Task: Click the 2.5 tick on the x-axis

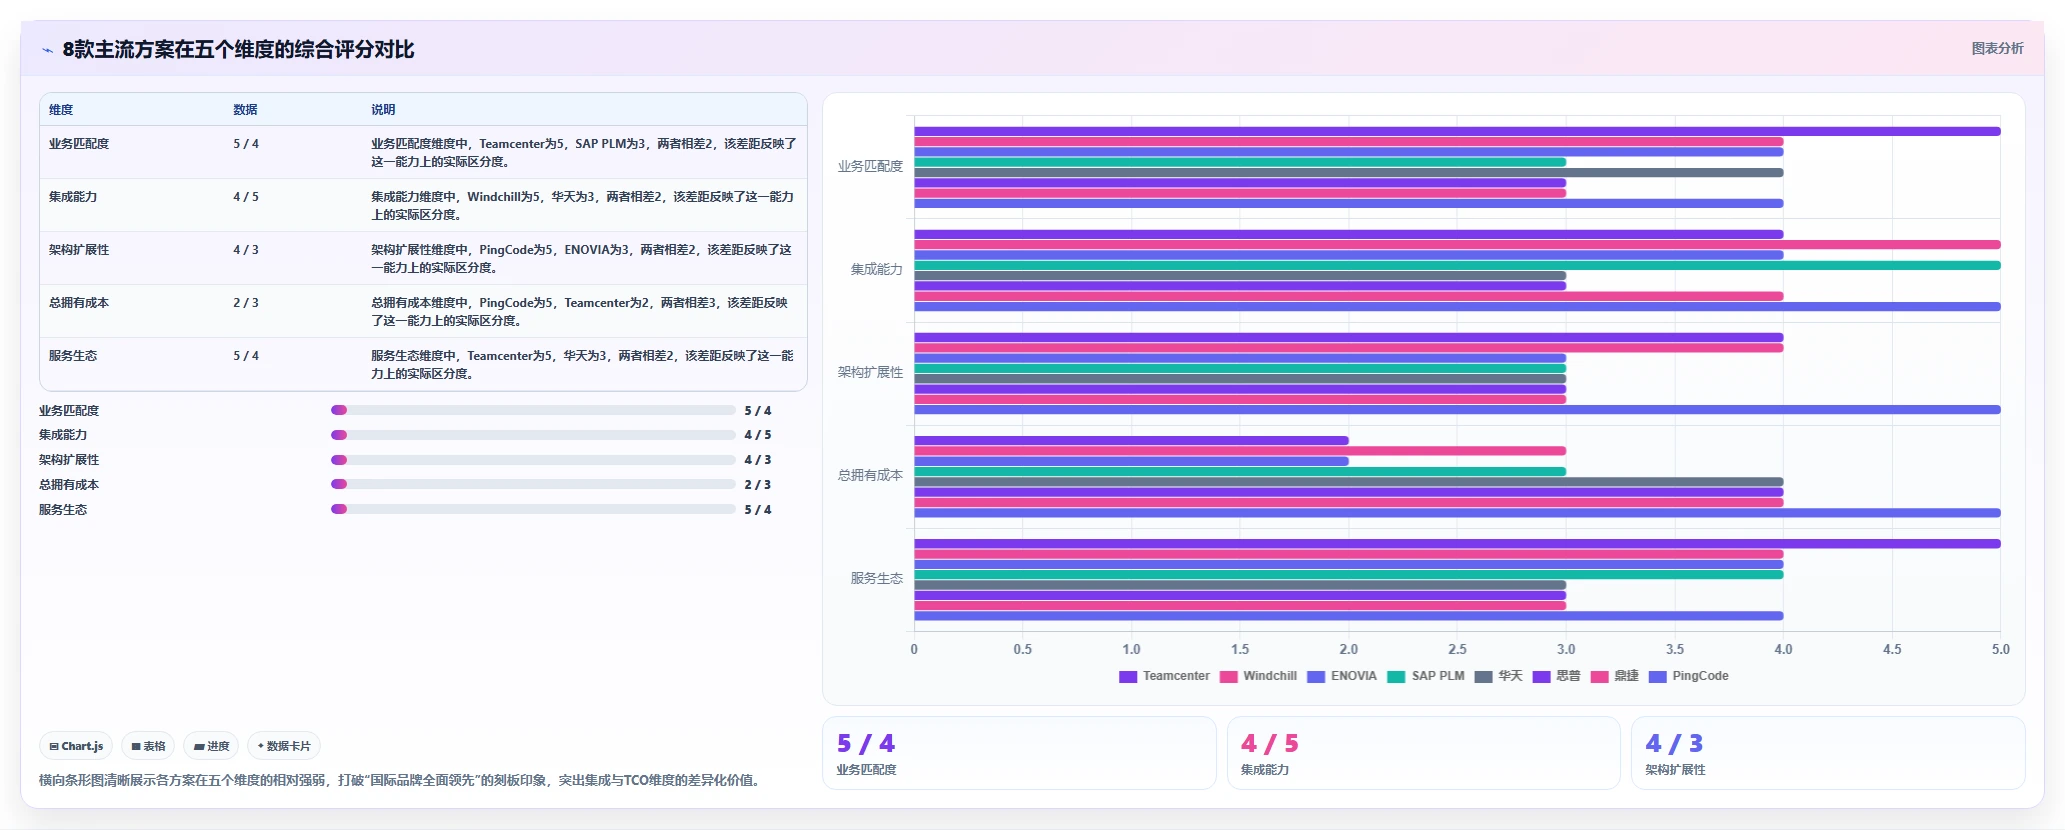Action: pos(1457,649)
